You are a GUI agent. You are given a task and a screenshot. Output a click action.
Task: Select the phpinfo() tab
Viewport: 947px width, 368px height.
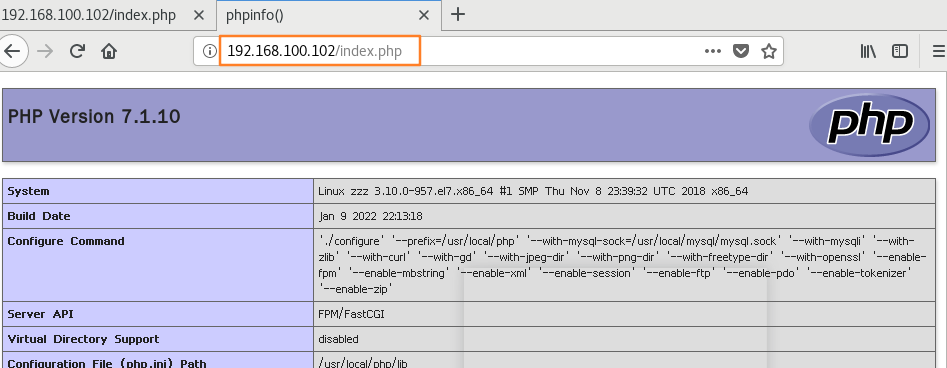pyautogui.click(x=329, y=15)
